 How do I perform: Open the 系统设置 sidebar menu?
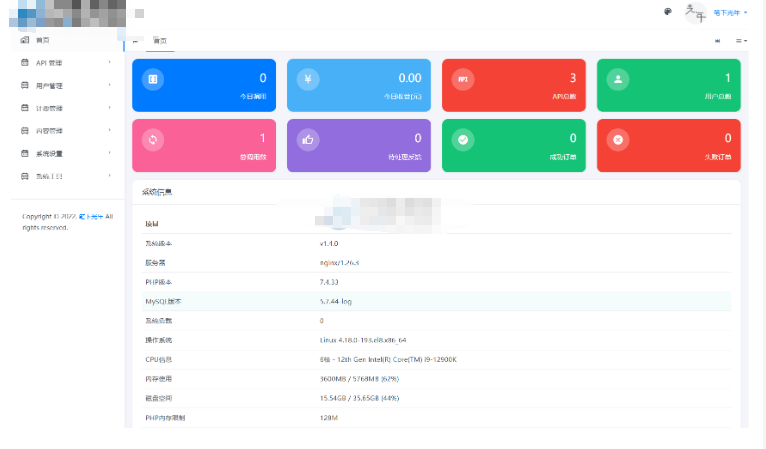pos(67,153)
